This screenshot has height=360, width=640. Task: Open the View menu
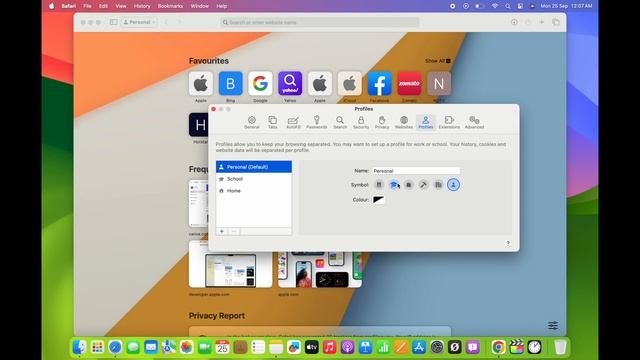coord(121,6)
